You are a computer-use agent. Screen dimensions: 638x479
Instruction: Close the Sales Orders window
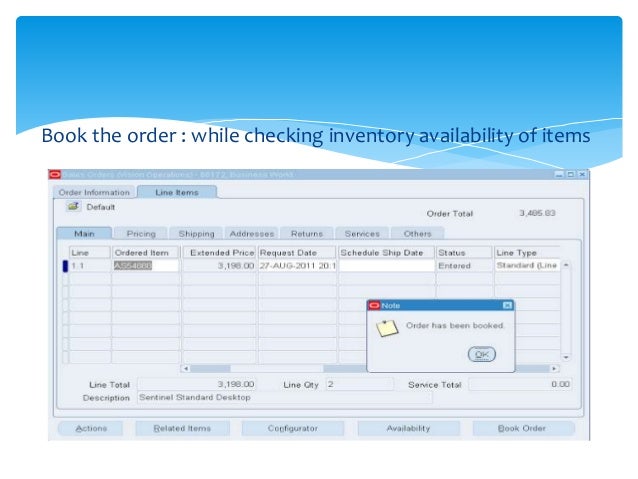tap(582, 174)
